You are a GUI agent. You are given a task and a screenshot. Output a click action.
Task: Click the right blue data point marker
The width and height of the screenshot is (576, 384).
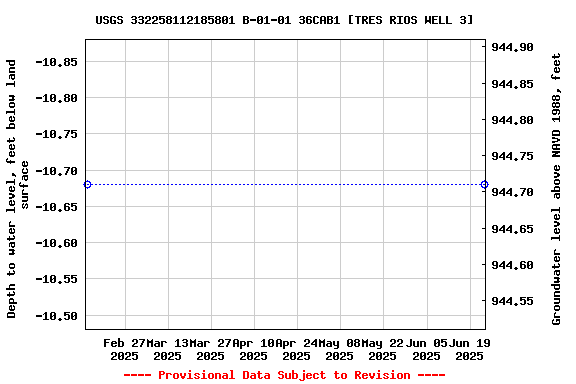(485, 184)
